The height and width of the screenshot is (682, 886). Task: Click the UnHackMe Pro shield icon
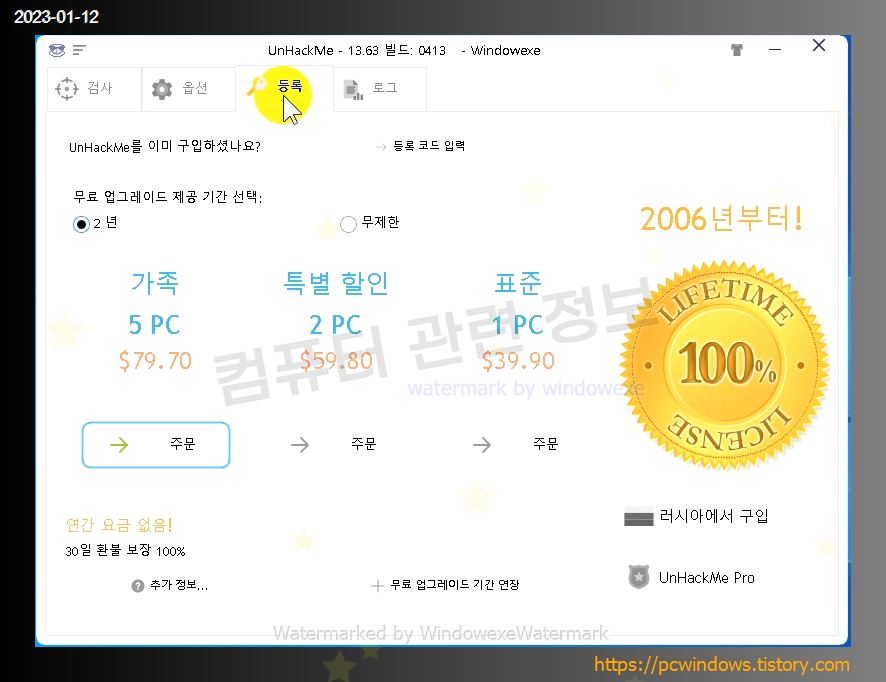(x=639, y=577)
